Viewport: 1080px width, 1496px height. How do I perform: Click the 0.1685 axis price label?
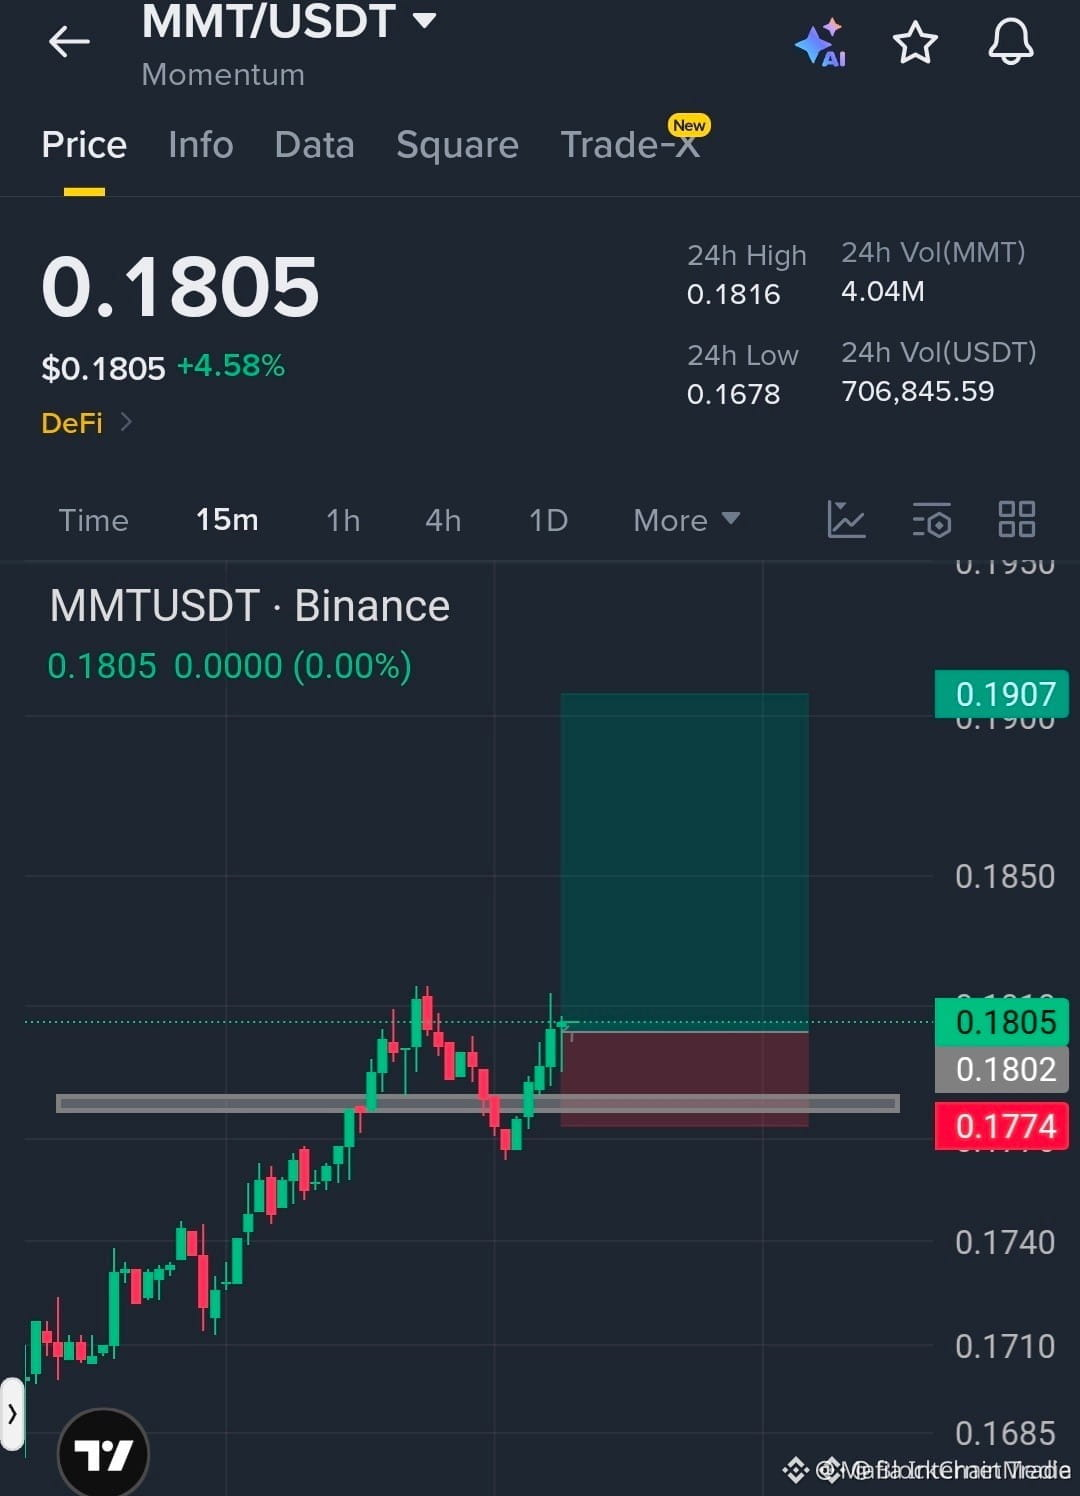tap(1005, 1434)
